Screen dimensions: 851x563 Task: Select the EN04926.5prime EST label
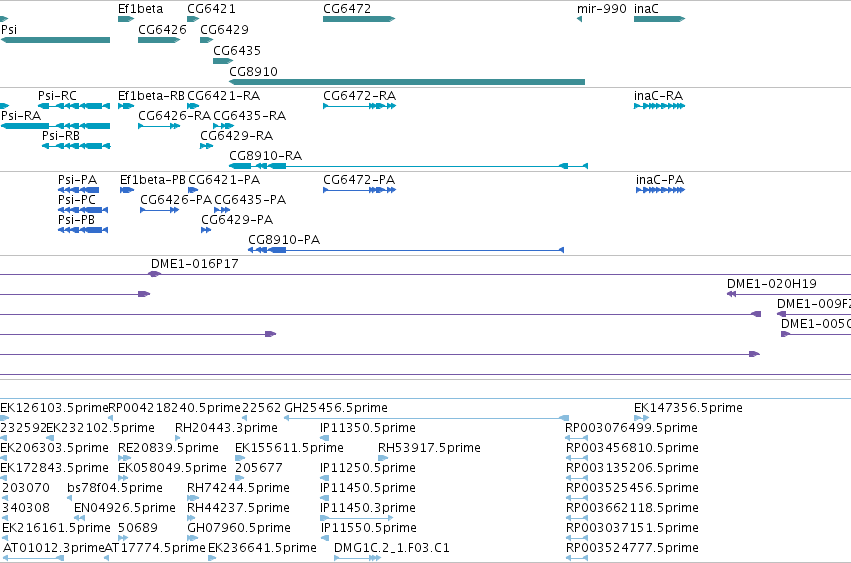pos(125,508)
